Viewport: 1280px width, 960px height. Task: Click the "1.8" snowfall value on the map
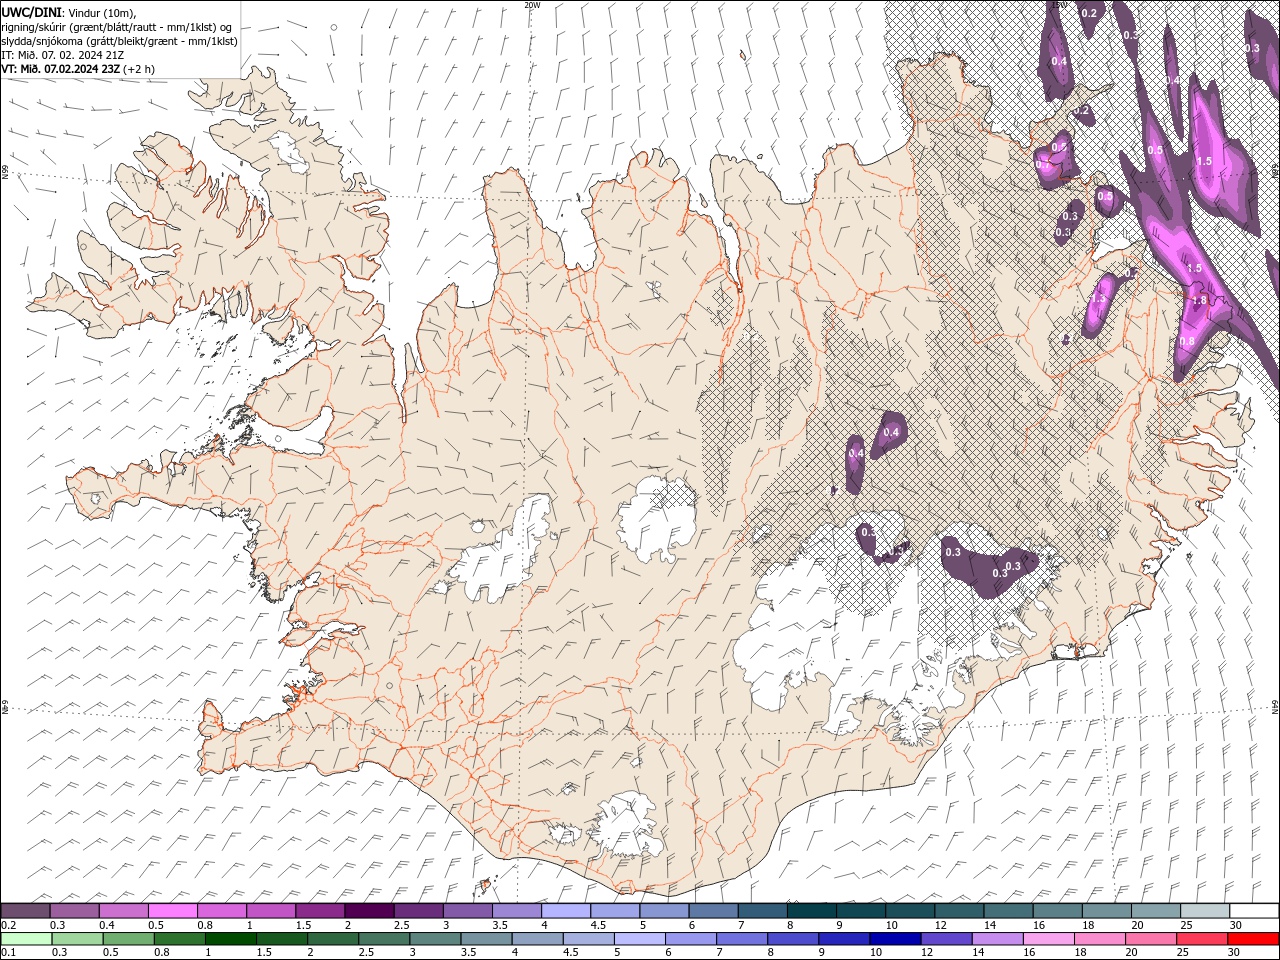(x=1200, y=300)
